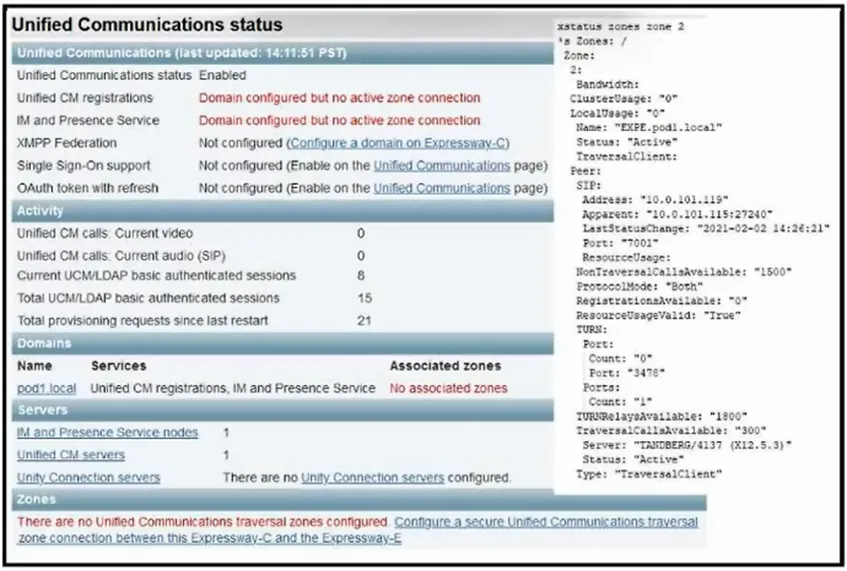The image size is (847, 571).
Task: Select 'There are no Unified Communications traversal zones' warning
Action: (x=203, y=522)
